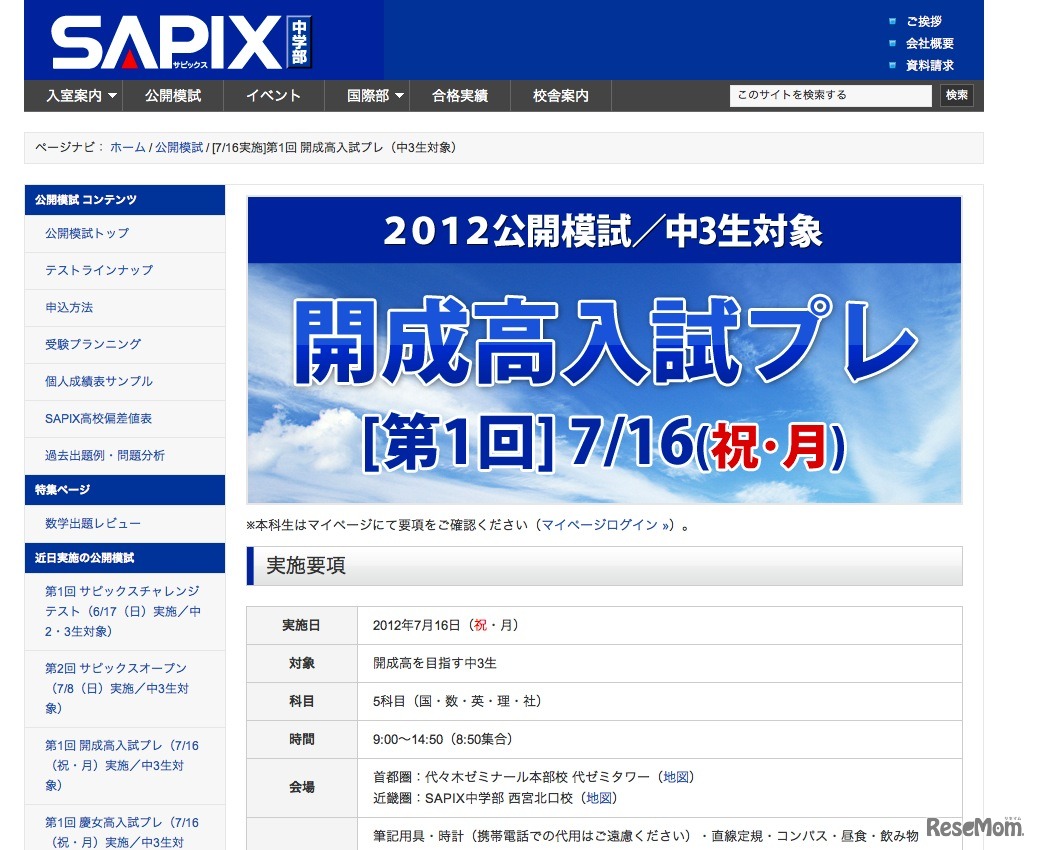
Task: Open 第1回 開成高入試プレ sidebar link
Action: point(122,765)
